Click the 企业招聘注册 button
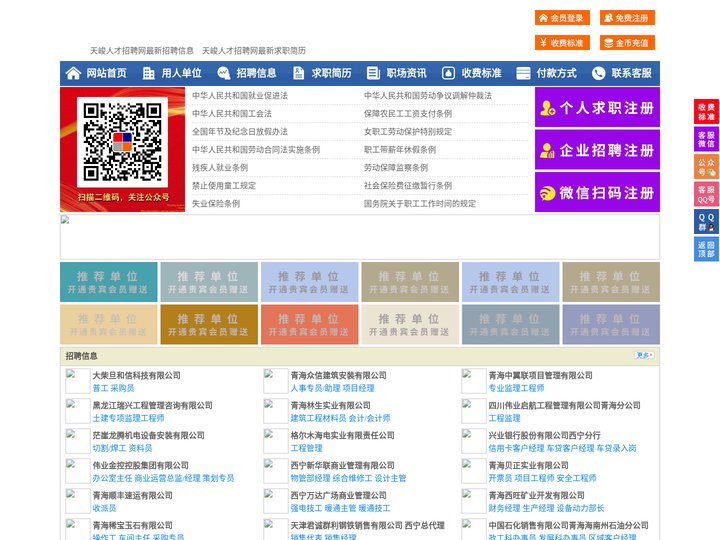This screenshot has height=540, width=720. pos(597,150)
